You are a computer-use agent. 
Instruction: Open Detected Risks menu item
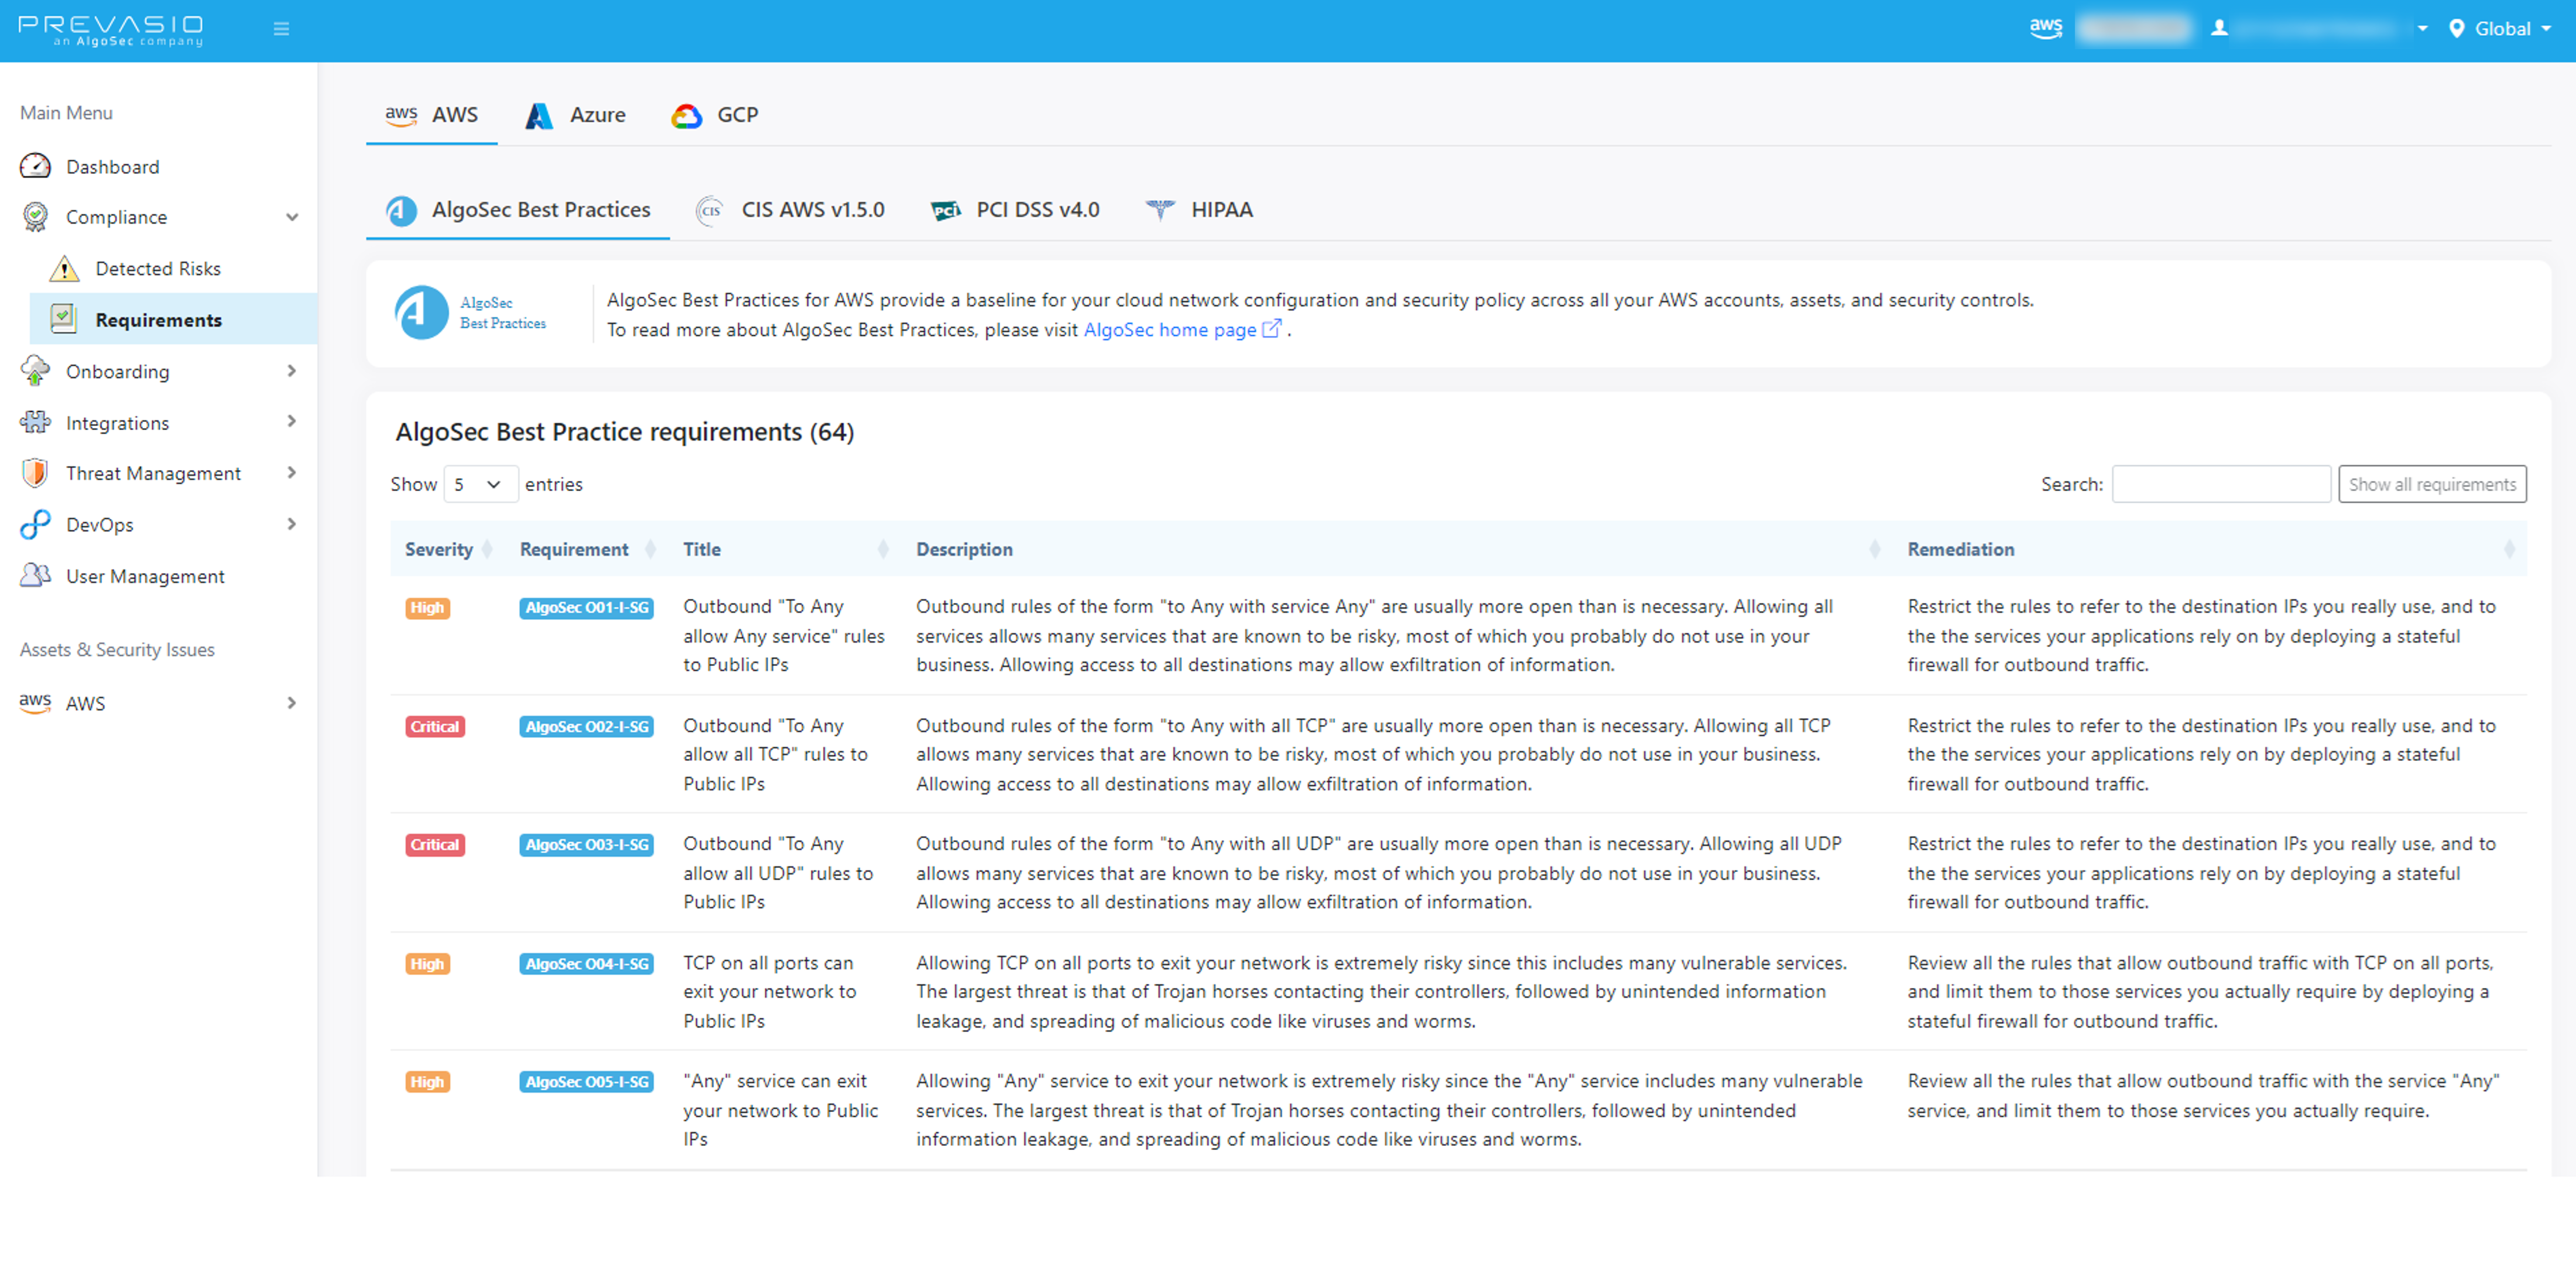[x=159, y=268]
